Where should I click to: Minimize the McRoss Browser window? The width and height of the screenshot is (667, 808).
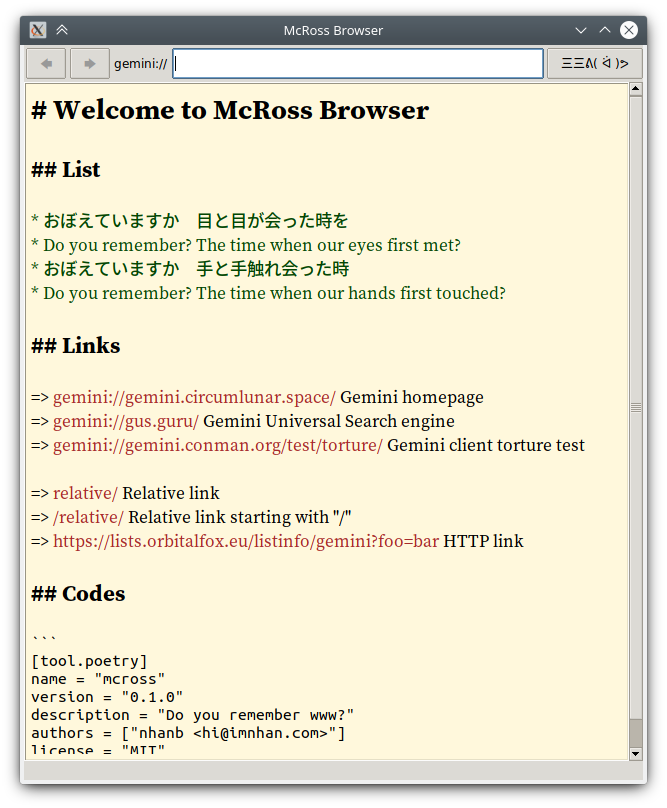(582, 30)
